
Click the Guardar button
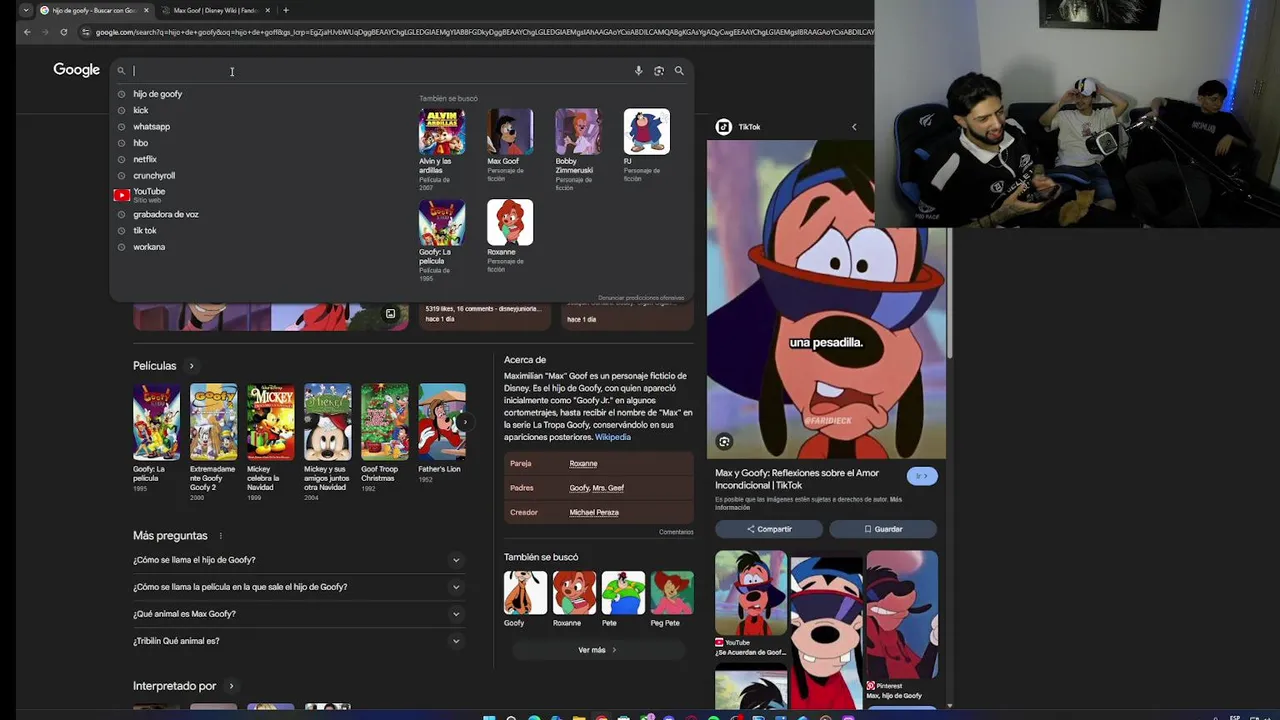pos(883,529)
